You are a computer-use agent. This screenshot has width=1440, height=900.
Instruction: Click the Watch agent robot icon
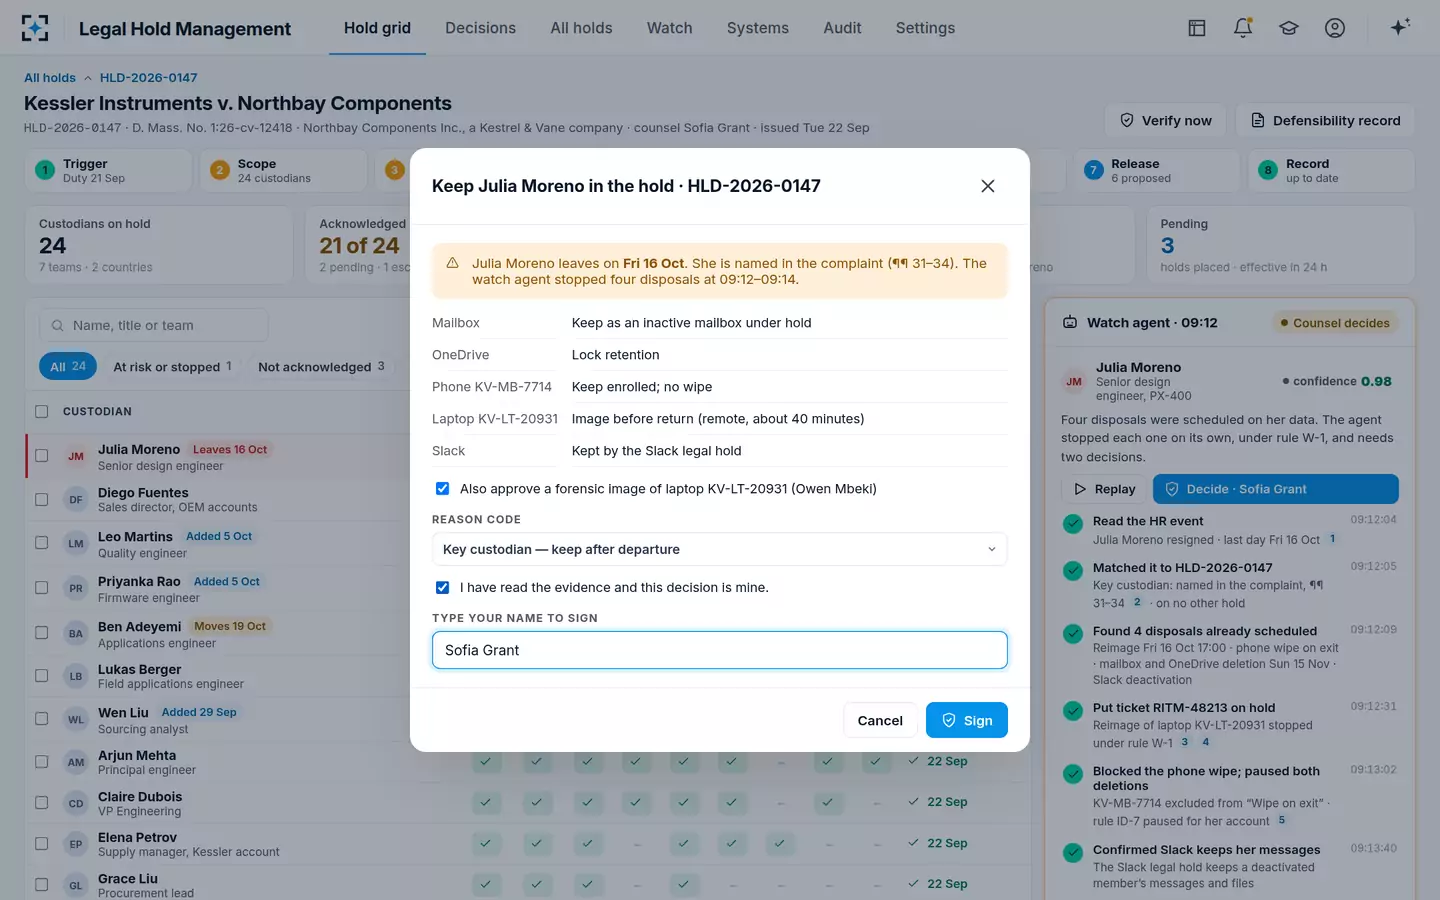[1070, 323]
